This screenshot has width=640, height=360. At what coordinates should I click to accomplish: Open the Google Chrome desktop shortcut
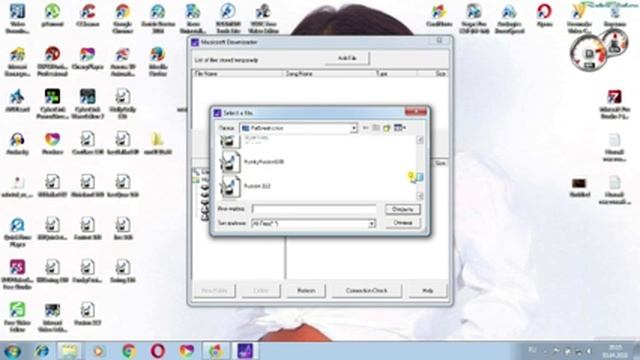coord(122,19)
